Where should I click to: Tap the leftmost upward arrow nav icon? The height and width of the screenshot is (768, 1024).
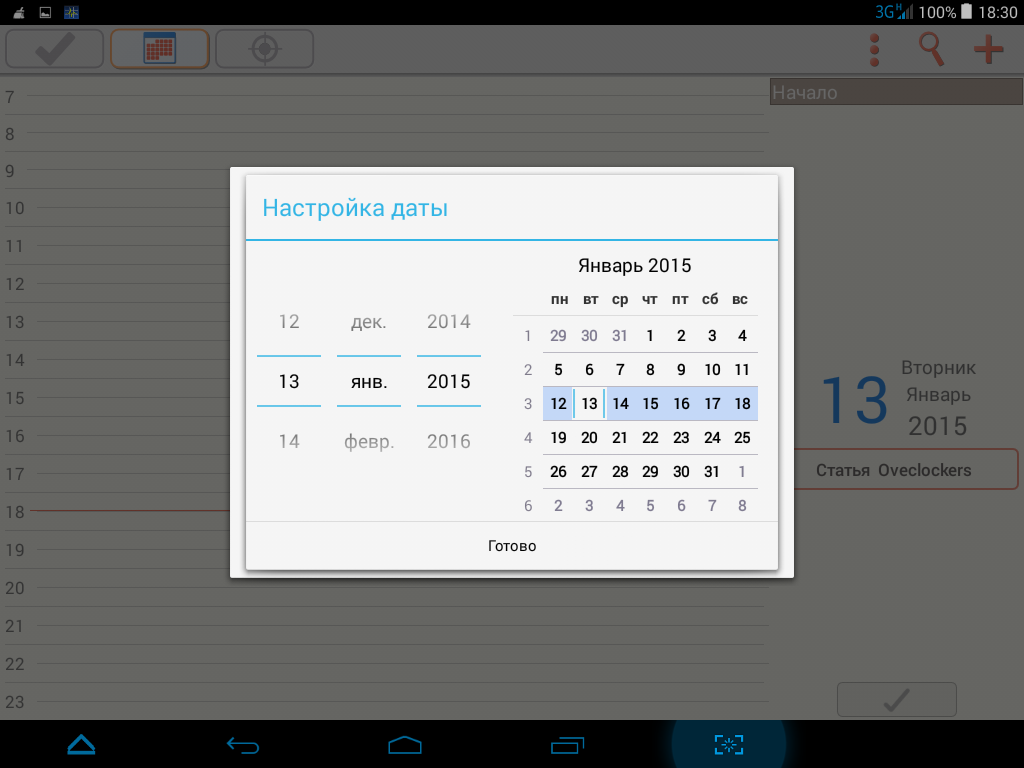[x=82, y=744]
